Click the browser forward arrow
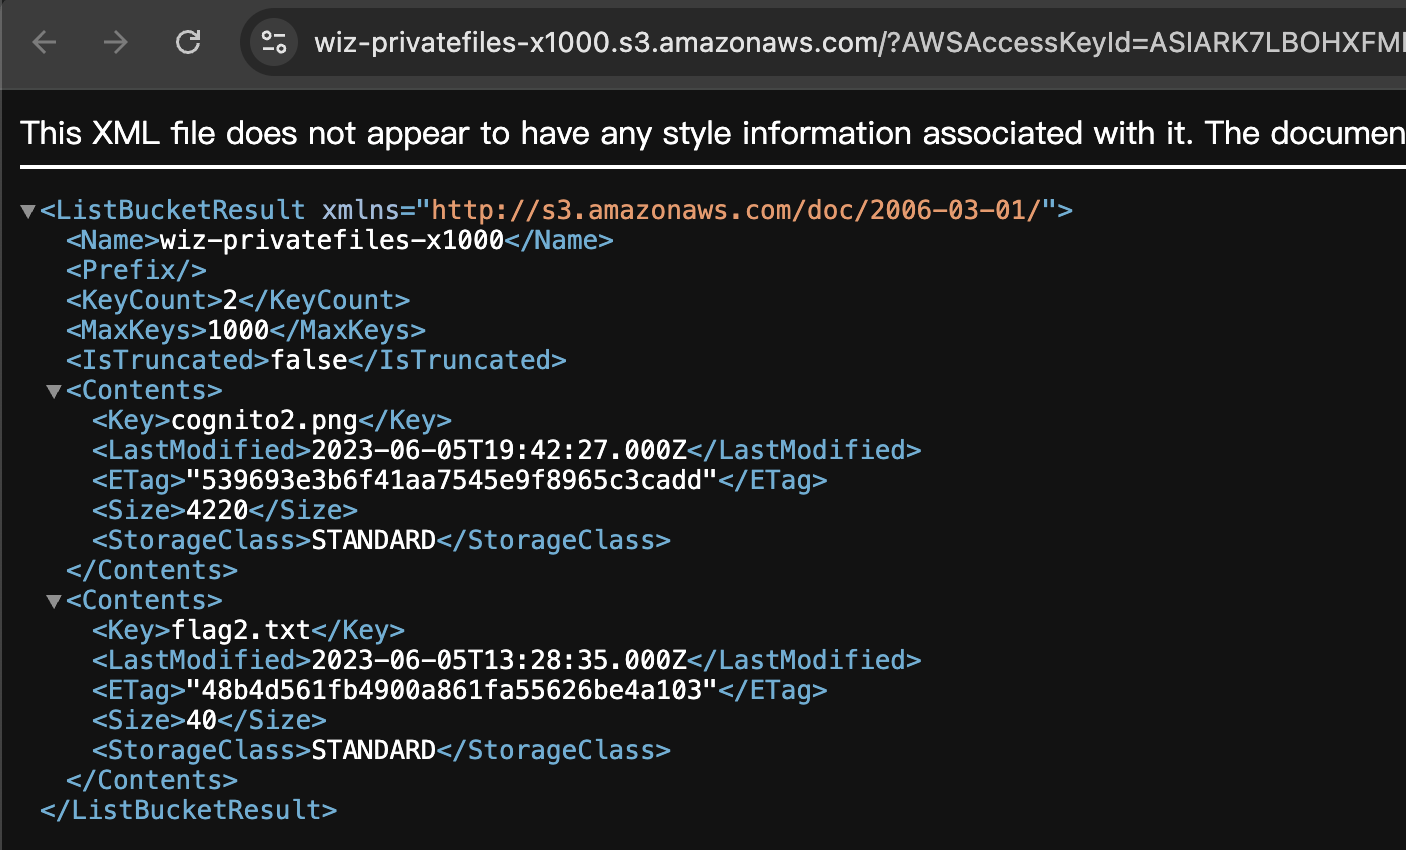This screenshot has width=1406, height=850. point(116,42)
